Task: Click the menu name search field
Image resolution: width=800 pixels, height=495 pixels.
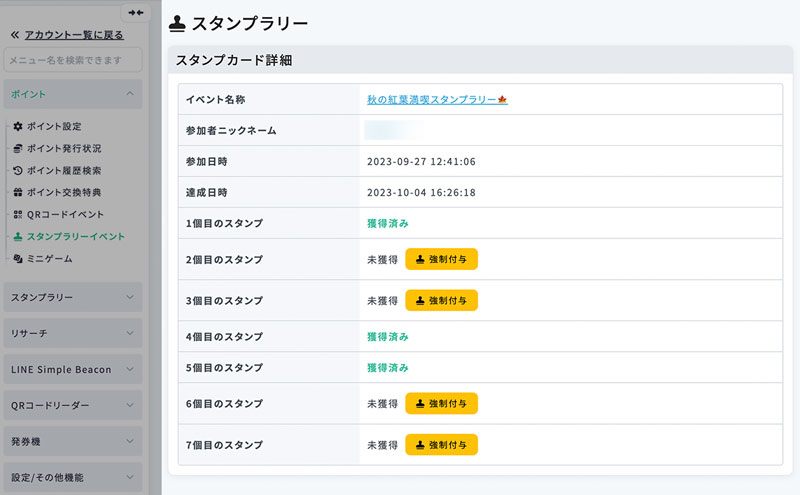Action: [72, 60]
